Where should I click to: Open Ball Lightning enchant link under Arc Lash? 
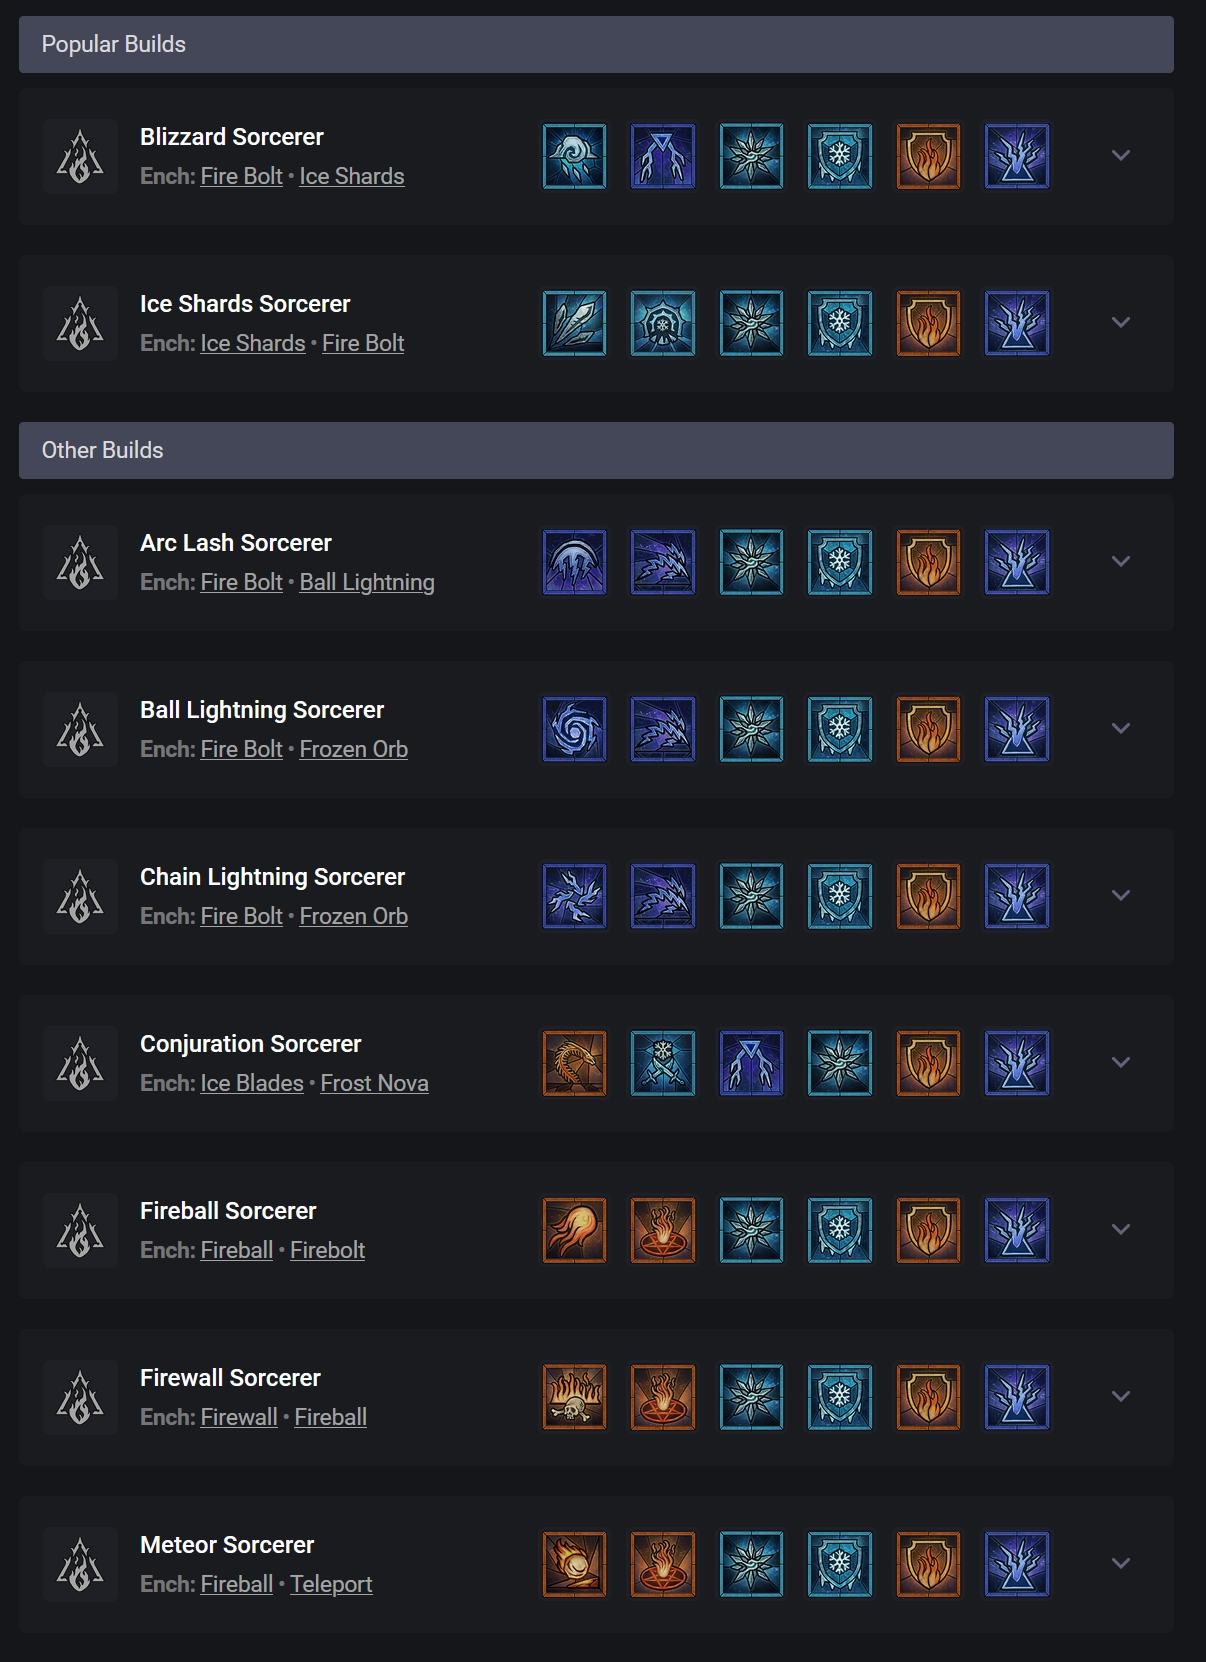point(367,582)
